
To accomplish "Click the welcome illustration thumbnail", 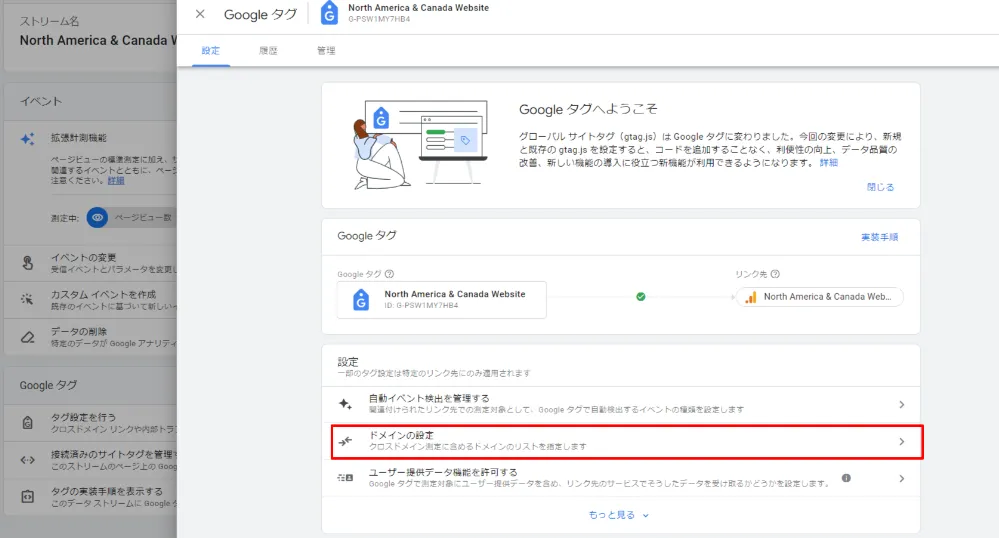I will [420, 145].
